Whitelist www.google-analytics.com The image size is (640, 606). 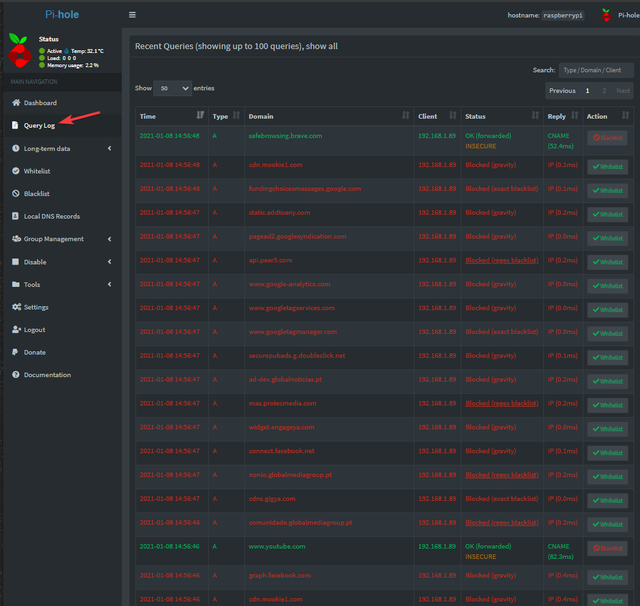click(x=607, y=286)
